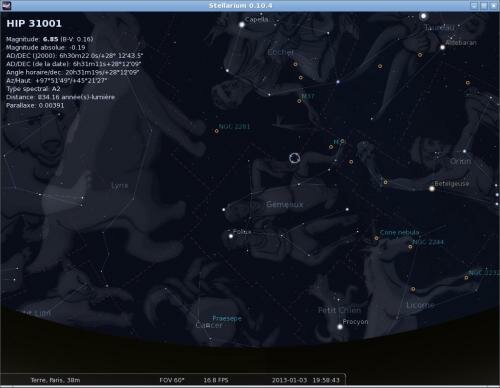Click the Cocher constellation label
This screenshot has height=388, width=500.
tap(281, 52)
